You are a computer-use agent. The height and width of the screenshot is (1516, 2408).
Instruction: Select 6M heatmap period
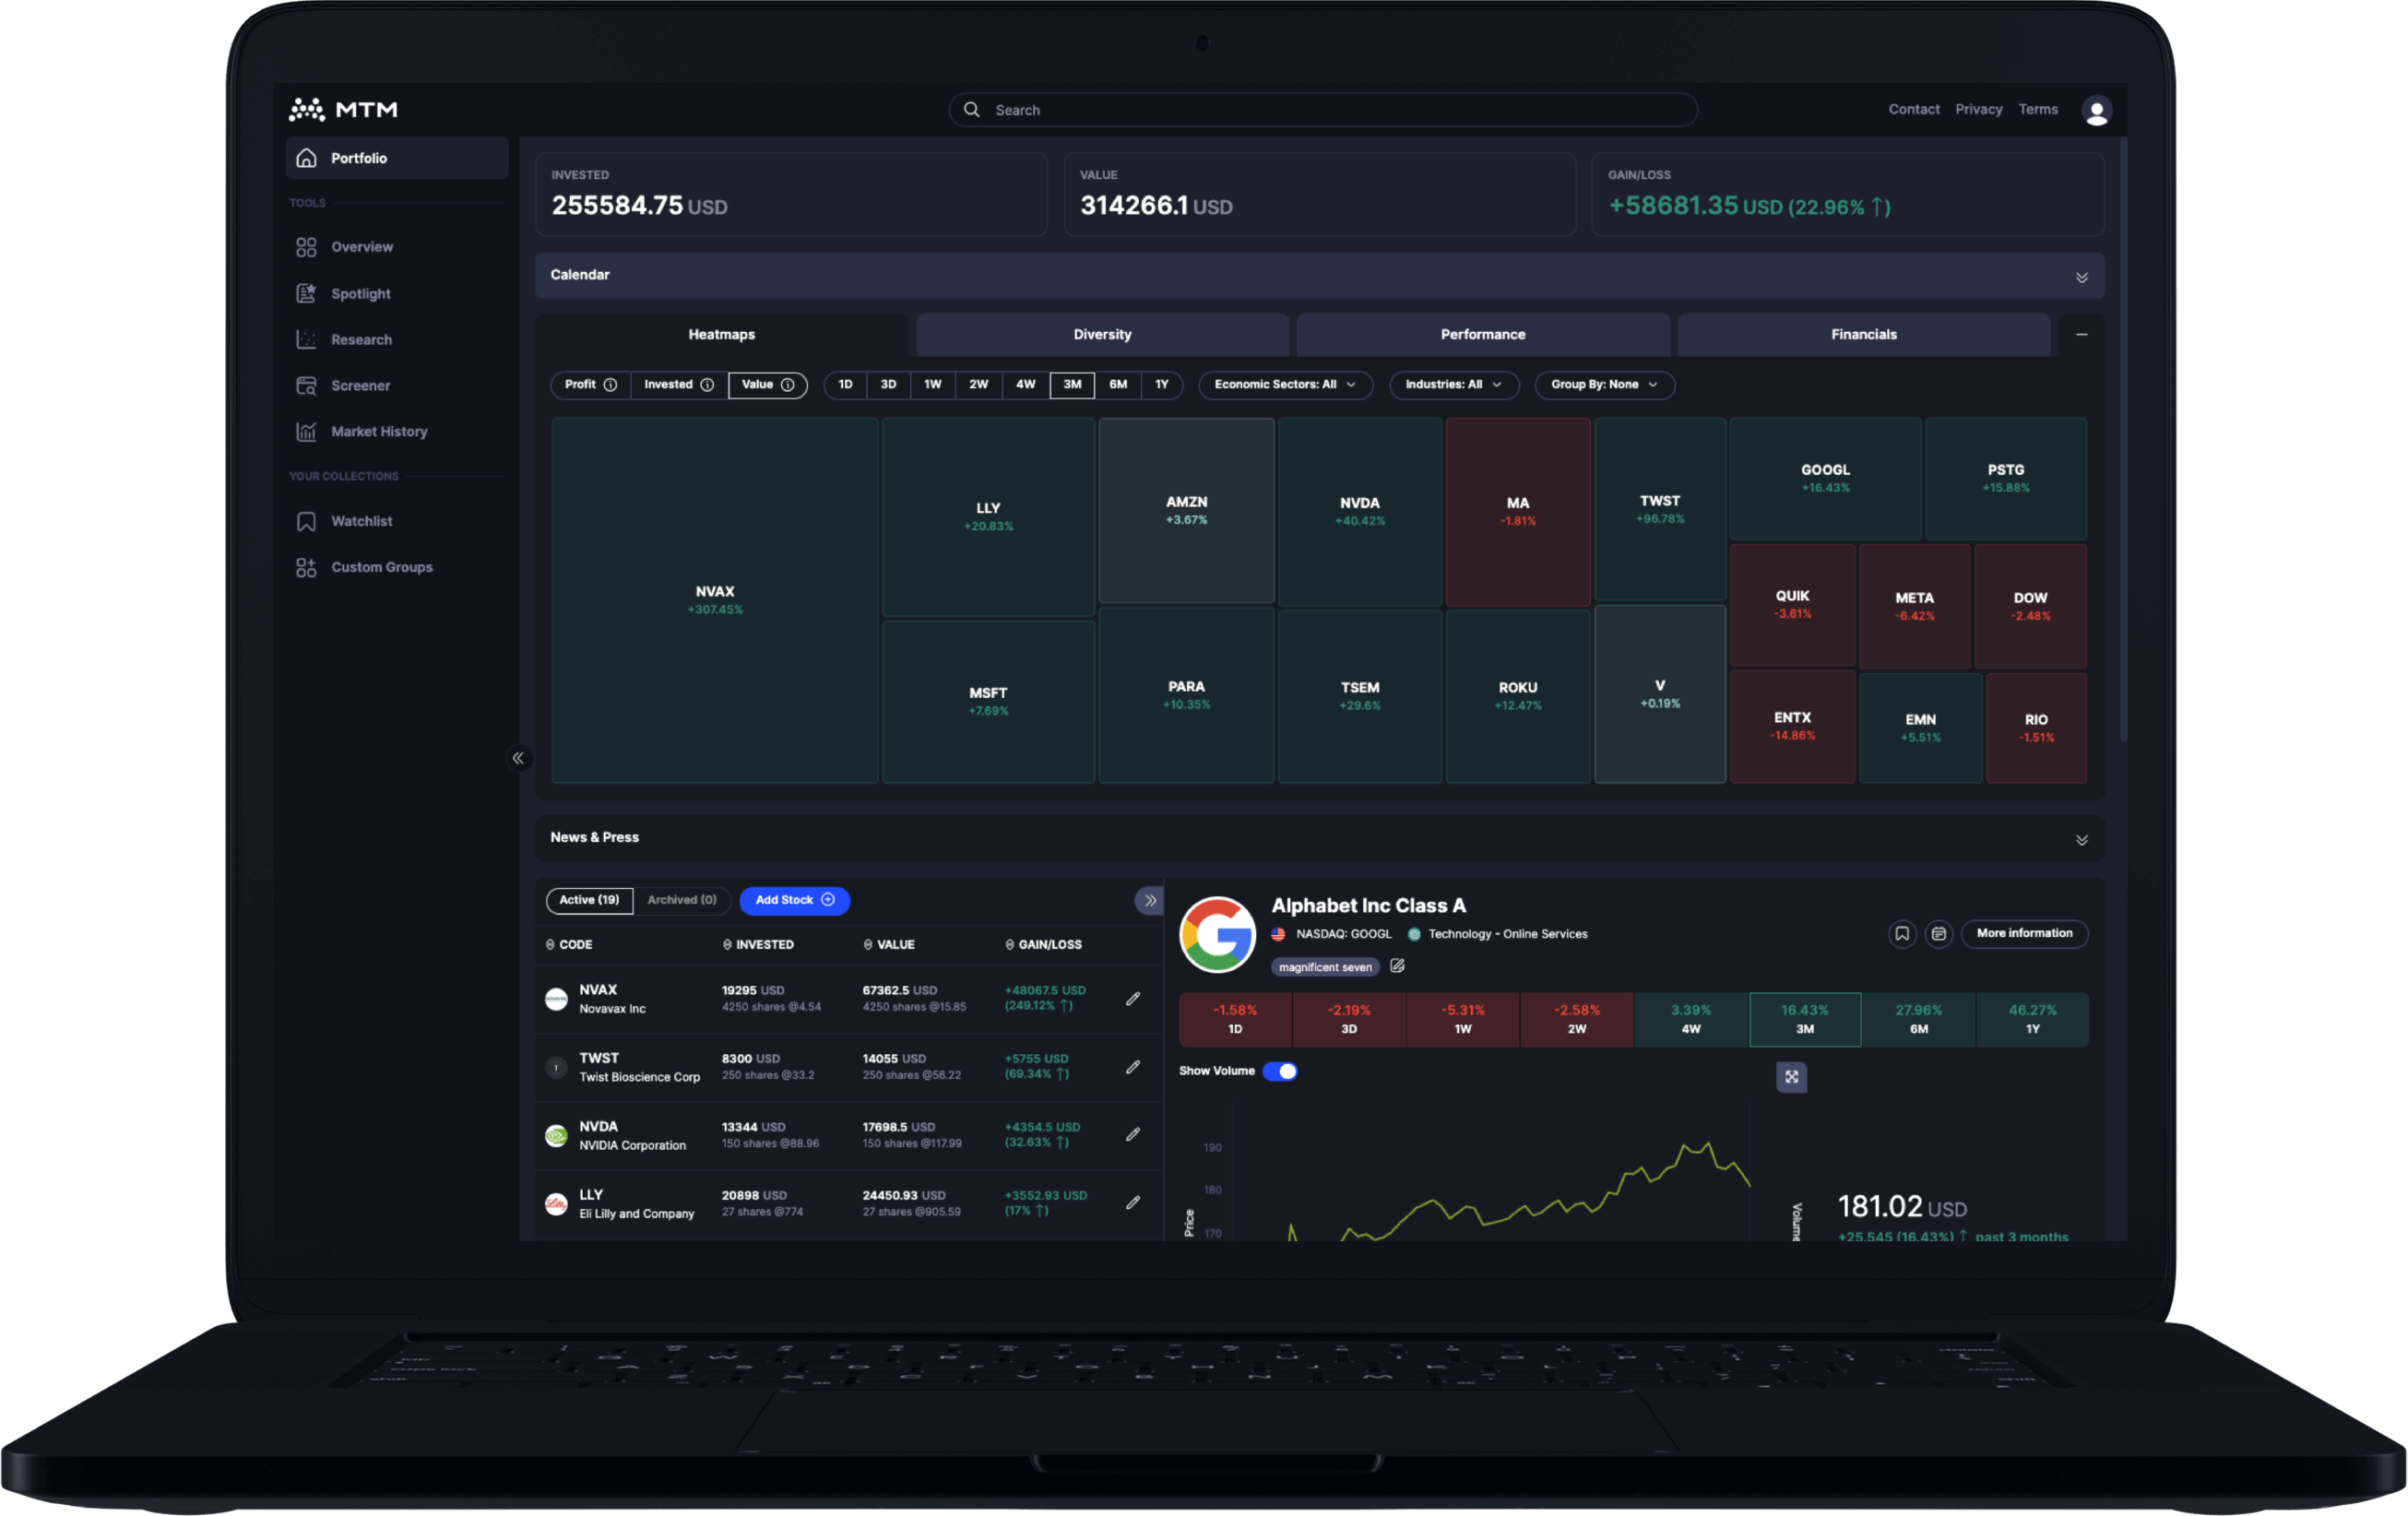(x=1118, y=385)
